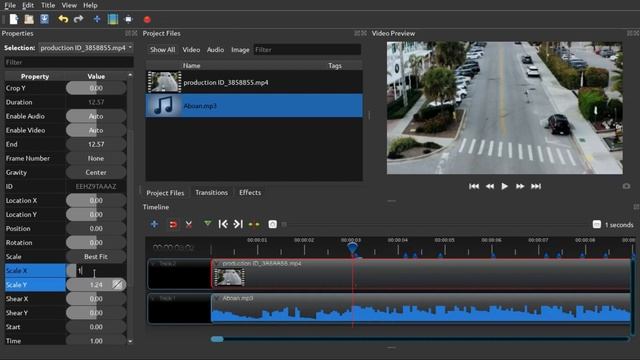
Task: Close the Project Files panel
Action: pos(364,33)
